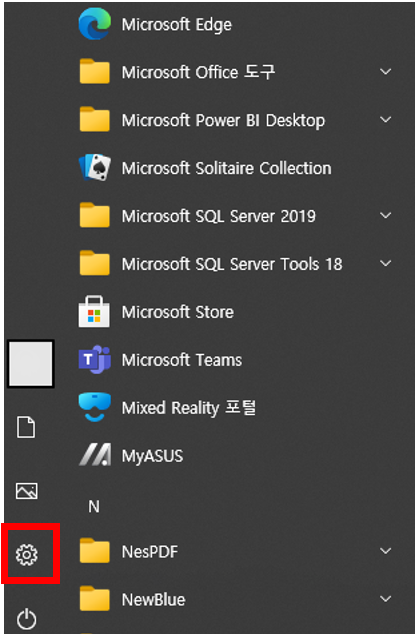Expand the NewBlue folder chevron
Image resolution: width=418 pixels, height=641 pixels.
coord(385,599)
